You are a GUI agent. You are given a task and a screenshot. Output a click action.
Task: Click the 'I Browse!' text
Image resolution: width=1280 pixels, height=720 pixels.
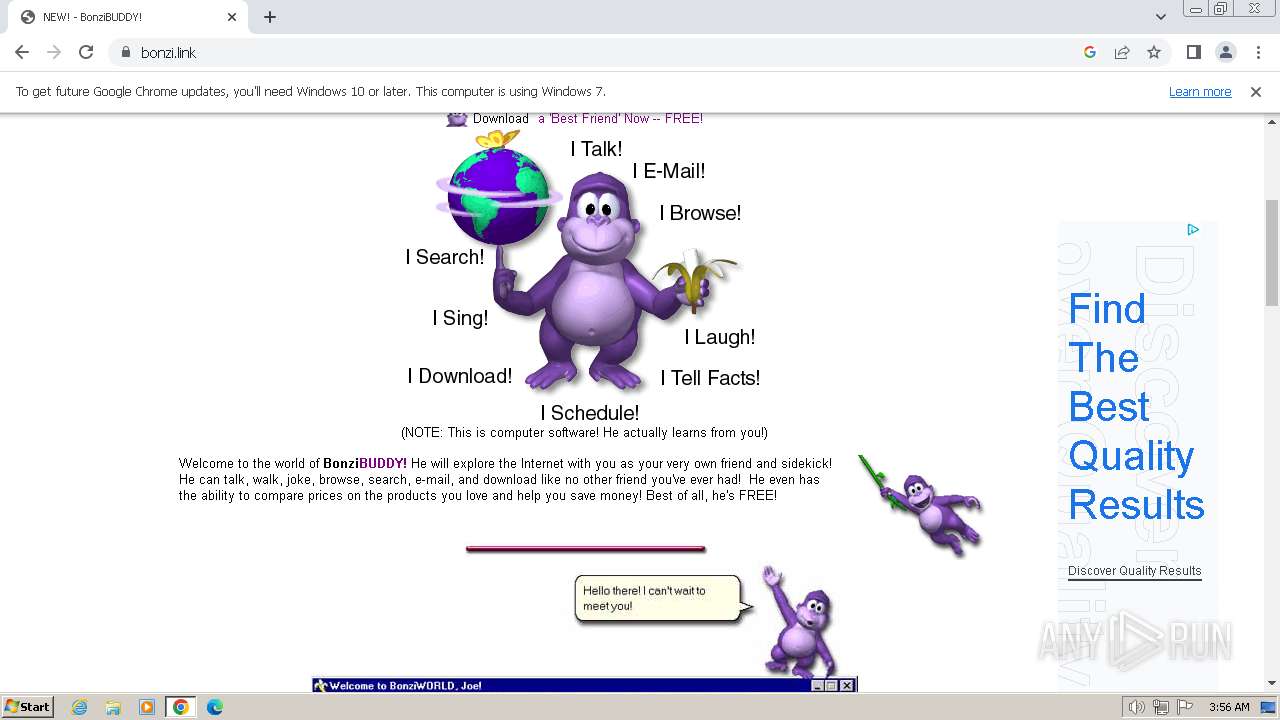pyautogui.click(x=700, y=213)
